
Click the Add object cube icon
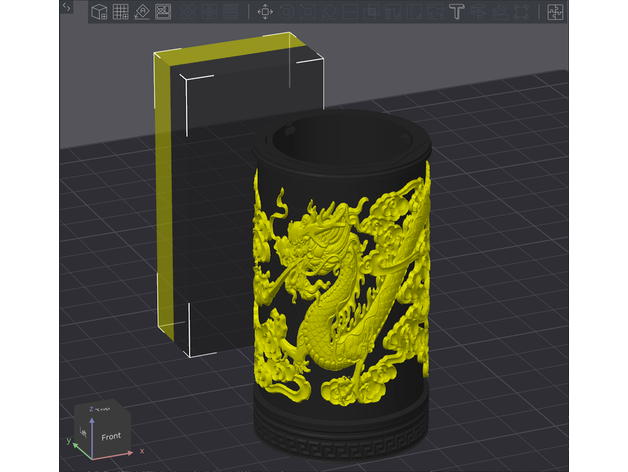click(99, 12)
